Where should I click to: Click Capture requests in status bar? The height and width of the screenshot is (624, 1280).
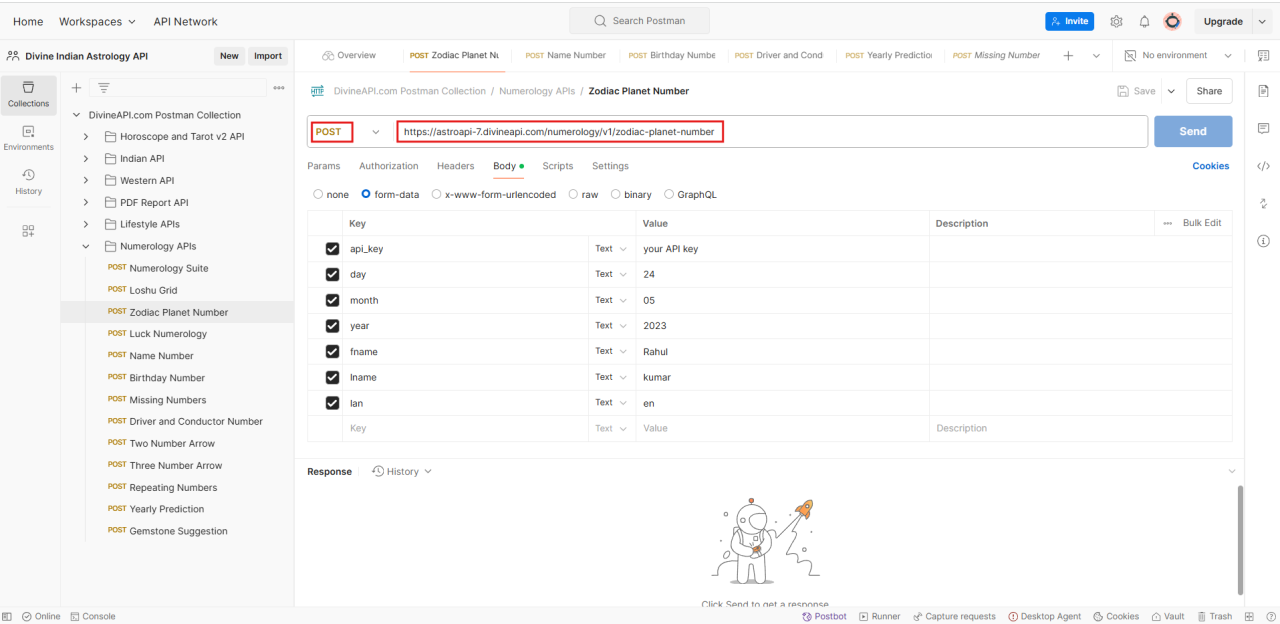tap(953, 616)
